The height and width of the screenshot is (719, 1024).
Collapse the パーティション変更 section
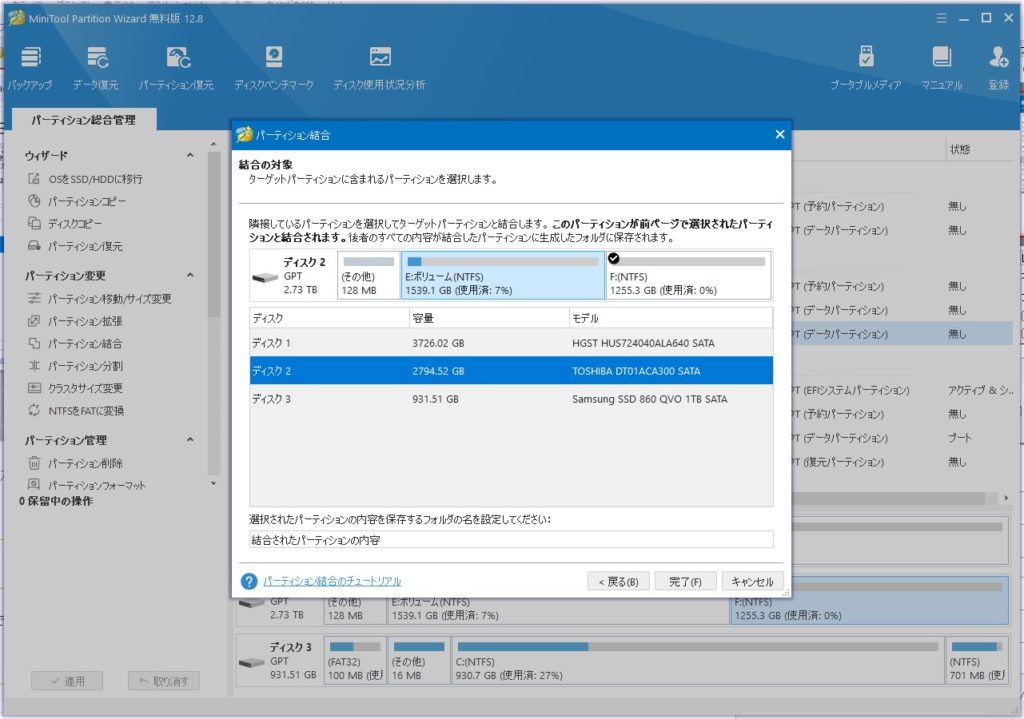(190, 276)
